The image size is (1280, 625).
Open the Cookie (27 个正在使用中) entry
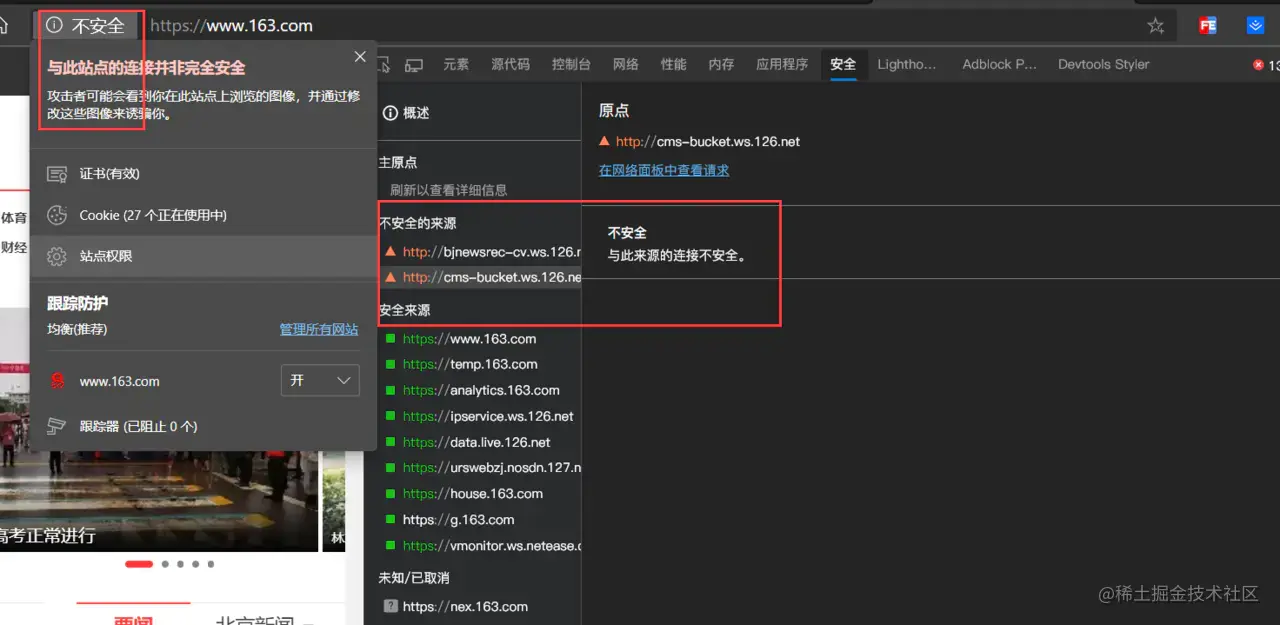(204, 215)
